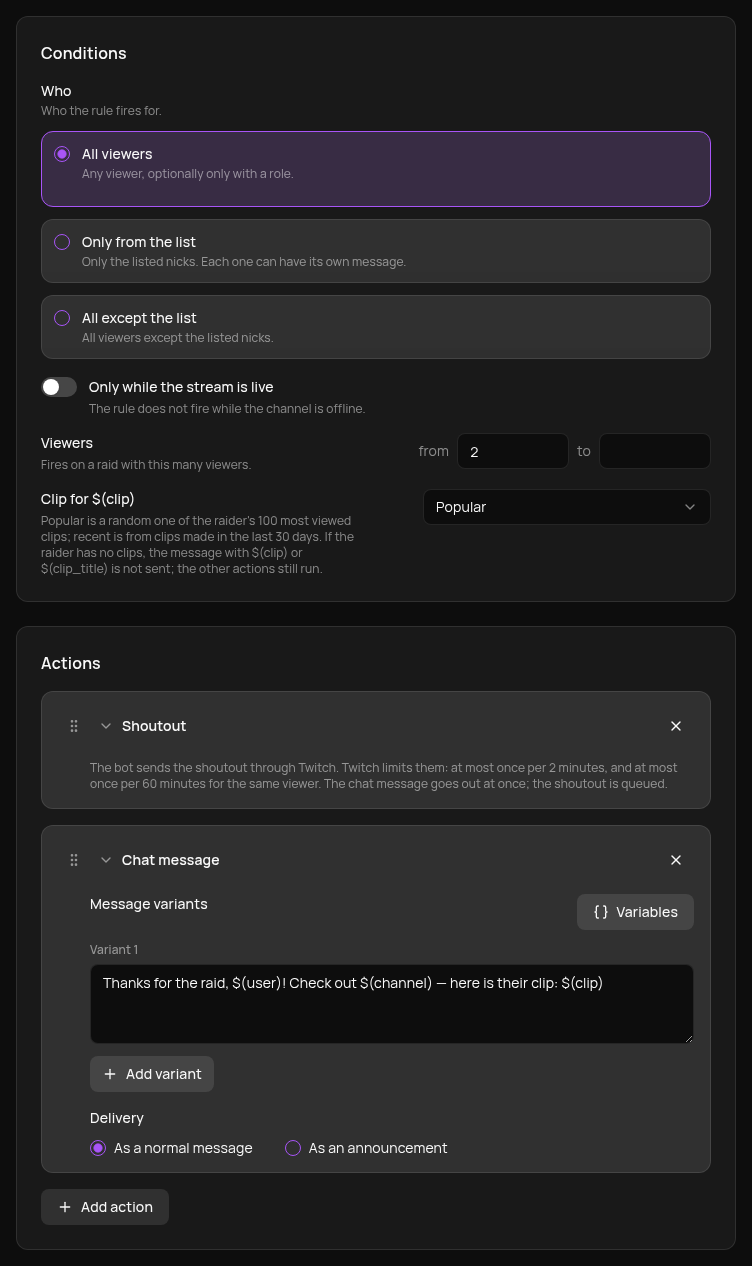Grab the Shoutout action drag handle

[x=74, y=726]
